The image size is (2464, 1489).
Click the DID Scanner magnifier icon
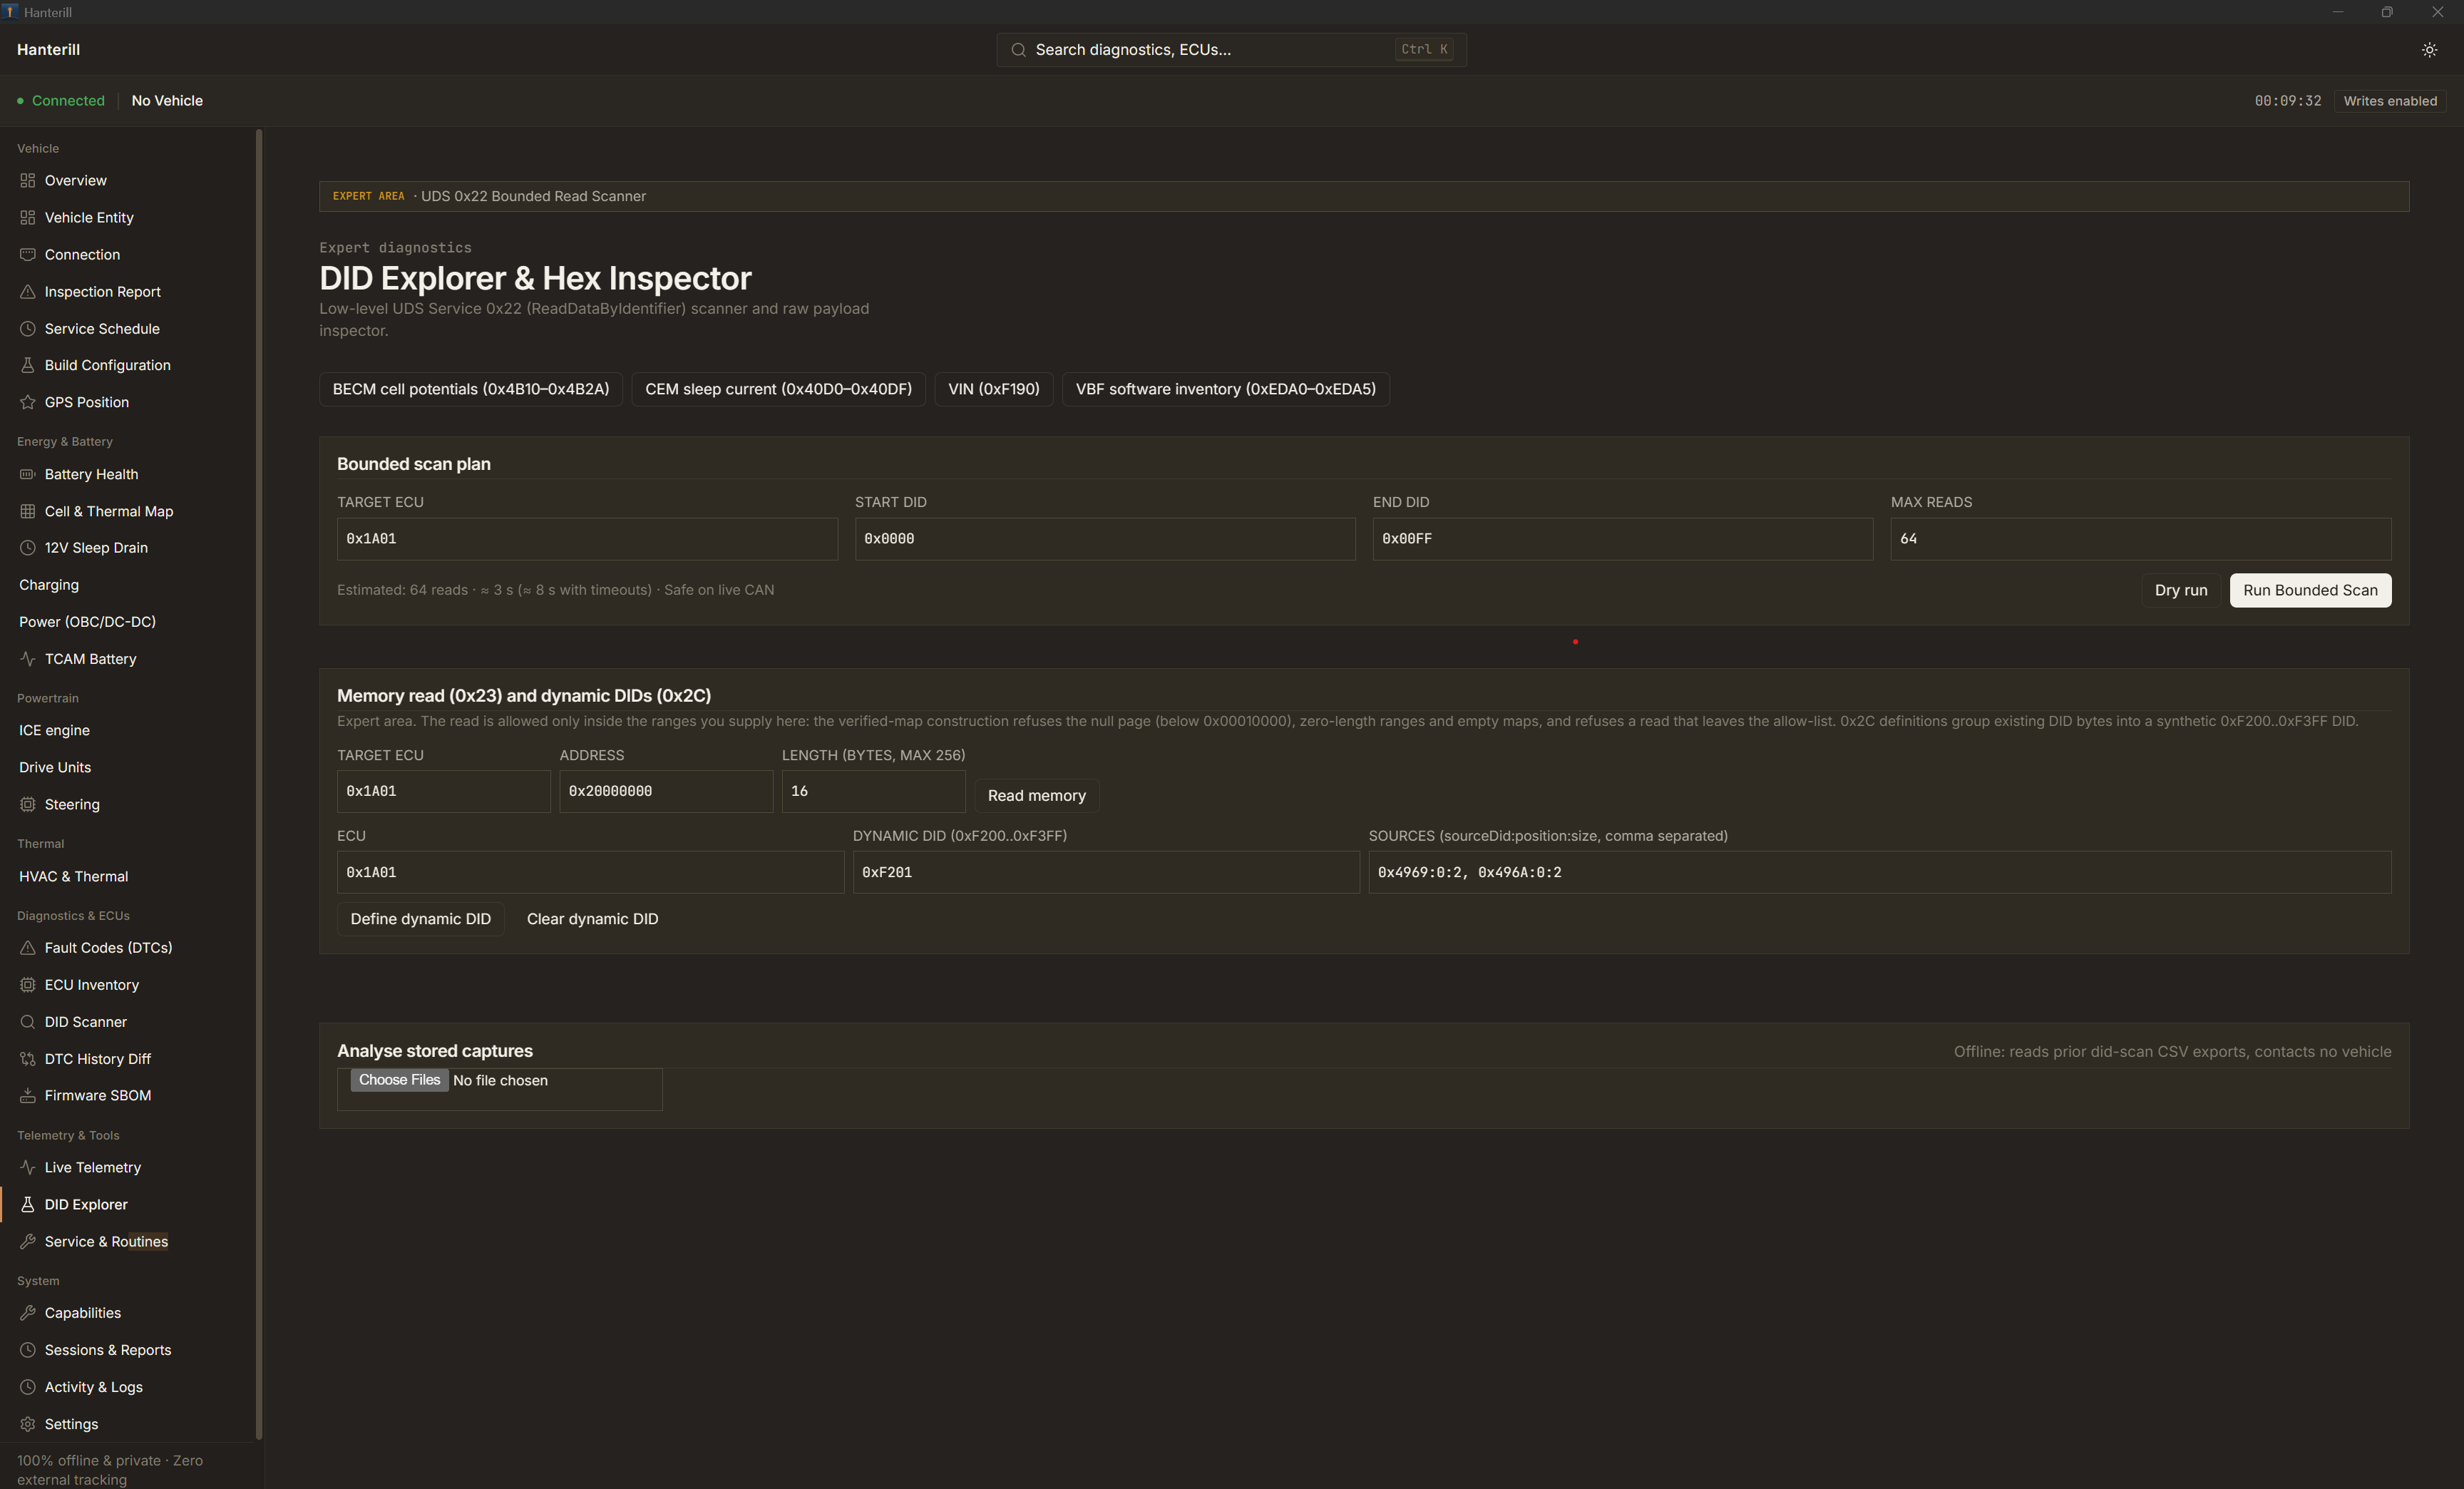click(27, 1022)
